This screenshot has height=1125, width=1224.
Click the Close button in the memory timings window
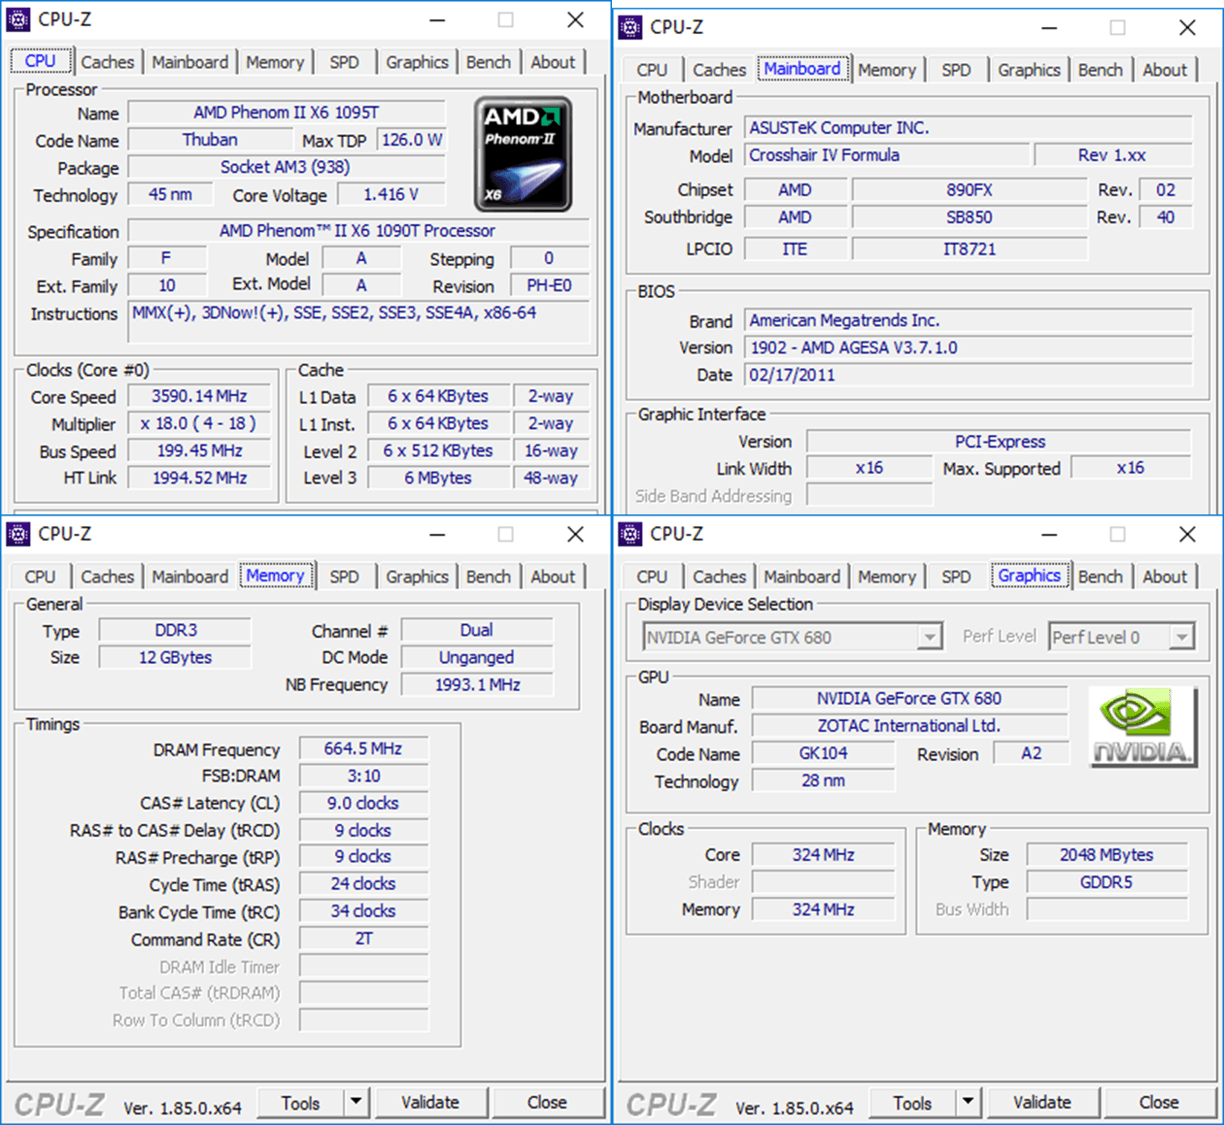[x=547, y=1102]
